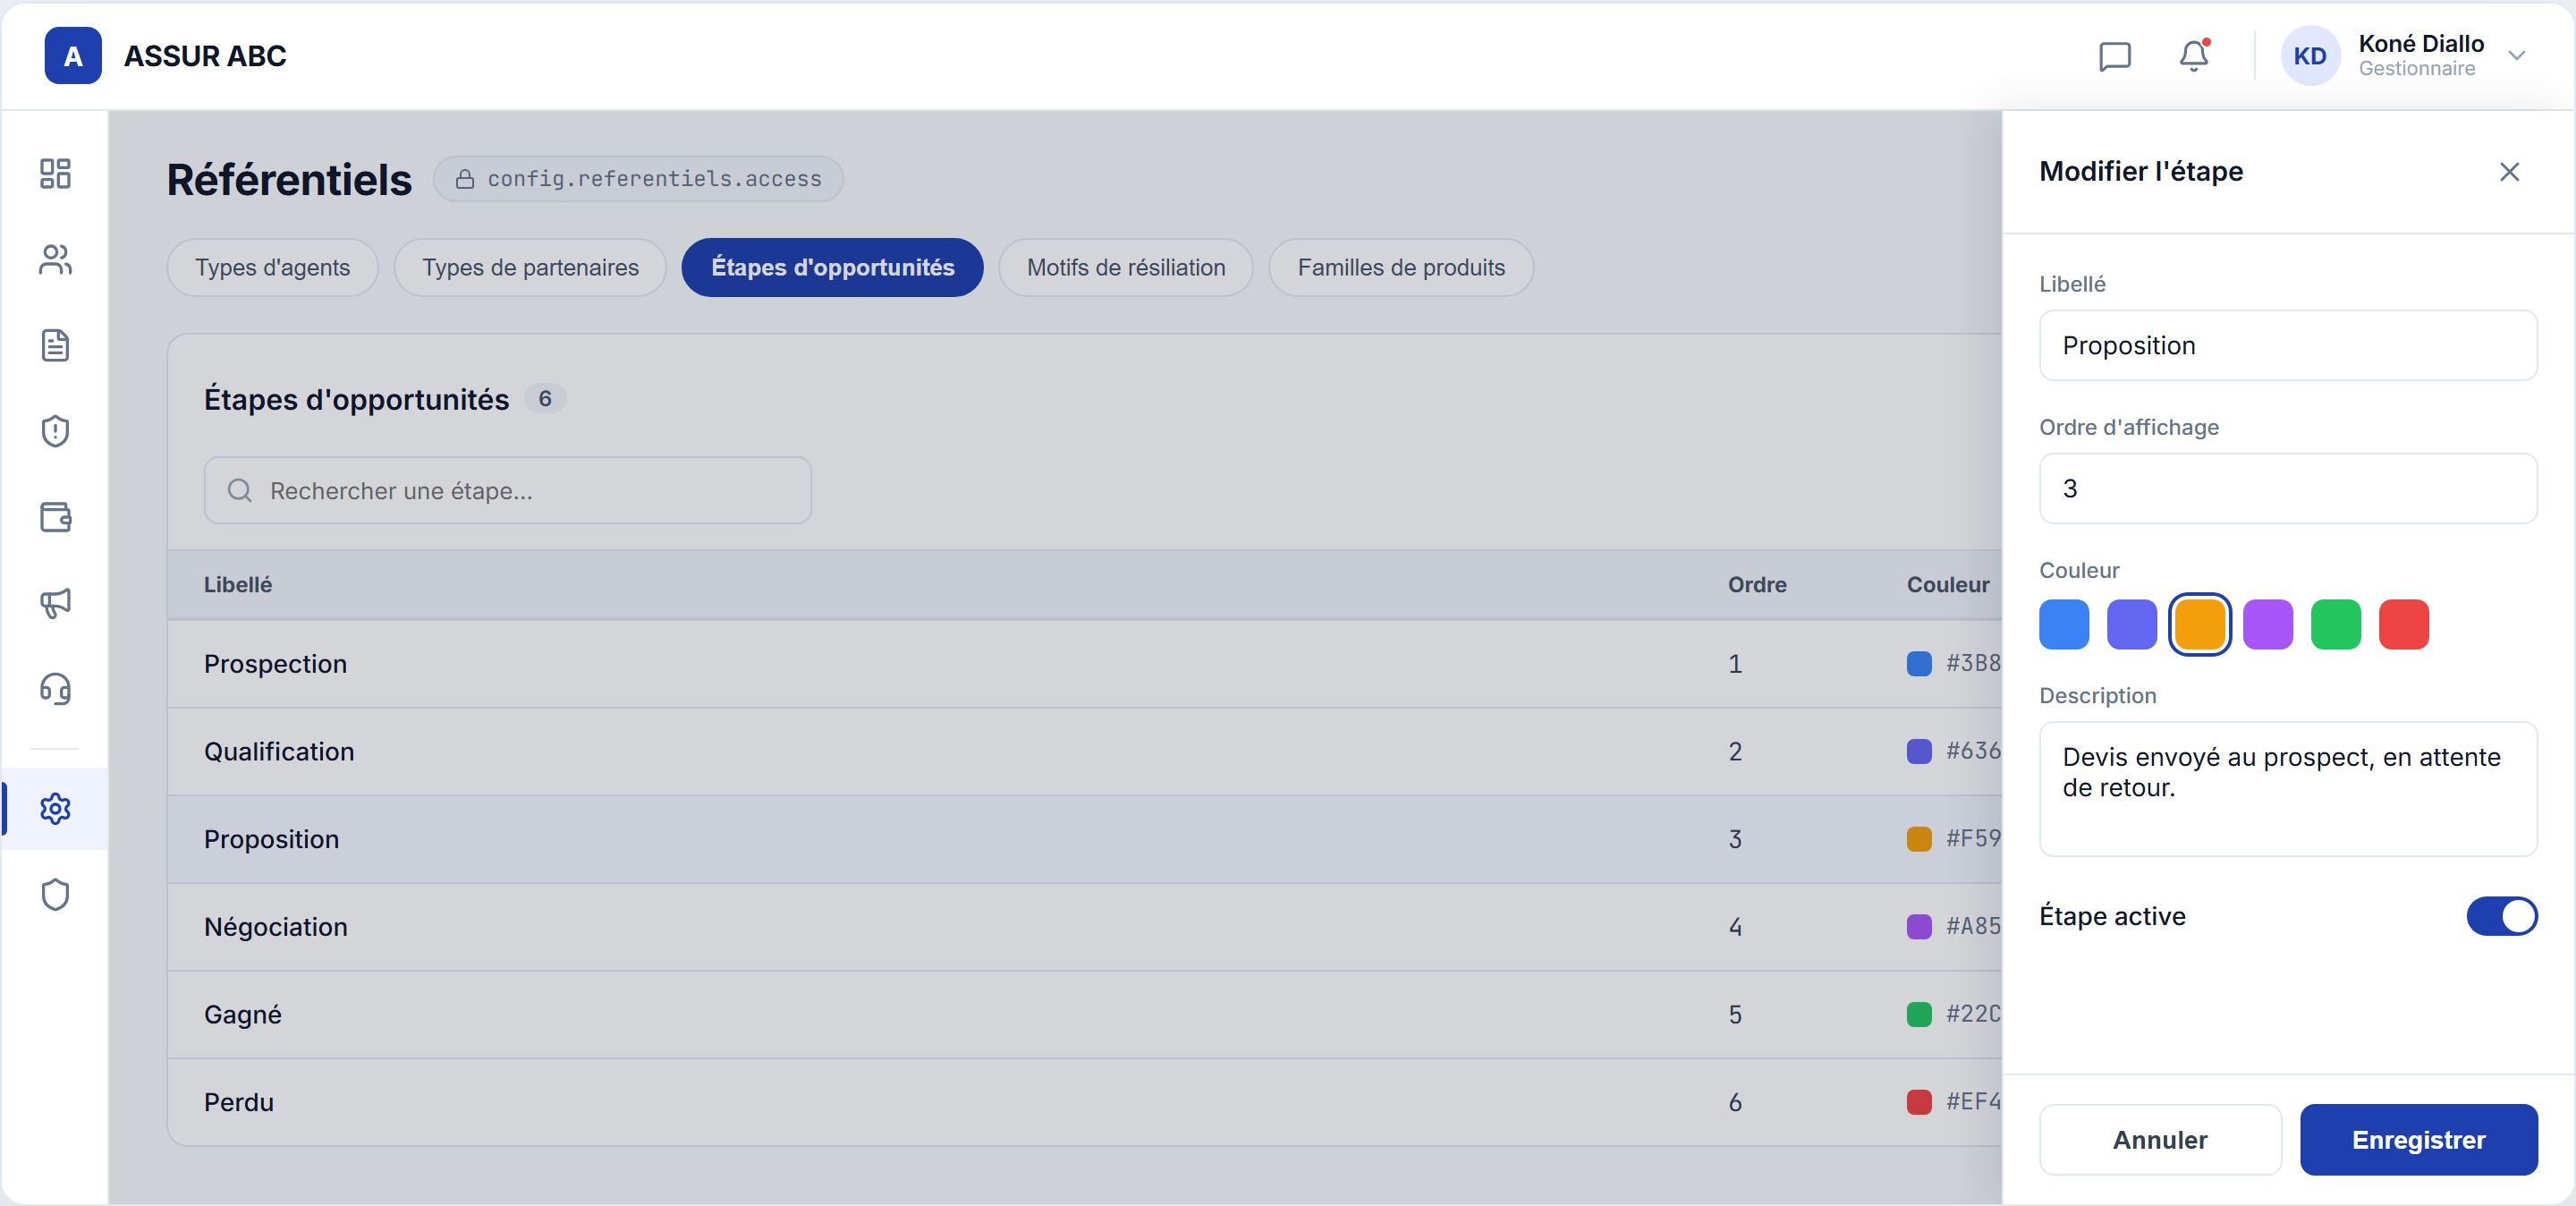Click the Annuler button
Image resolution: width=2576 pixels, height=1206 pixels.
pos(2159,1140)
